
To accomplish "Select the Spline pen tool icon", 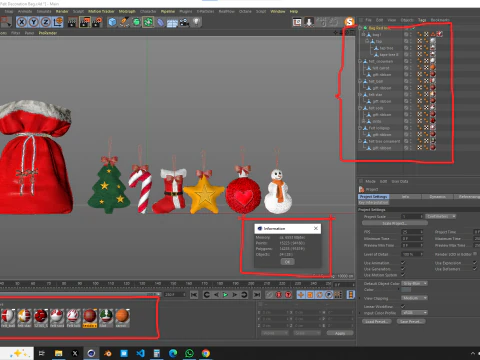I will (x=124, y=22).
